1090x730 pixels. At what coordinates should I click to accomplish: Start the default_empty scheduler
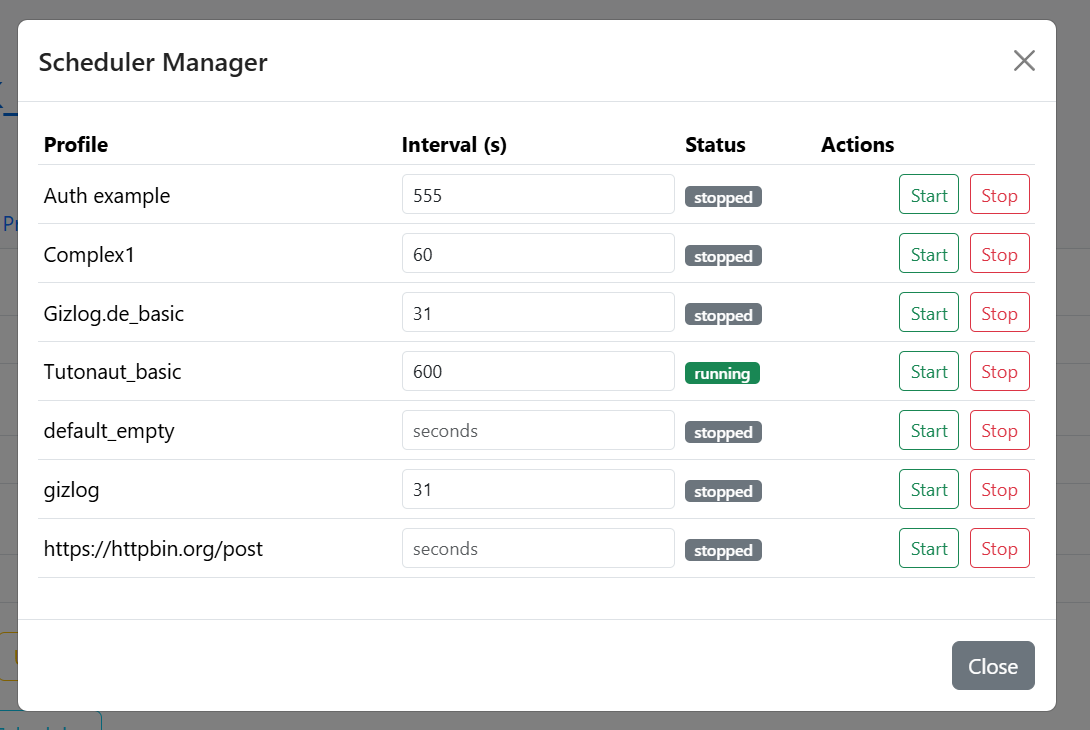click(x=928, y=431)
